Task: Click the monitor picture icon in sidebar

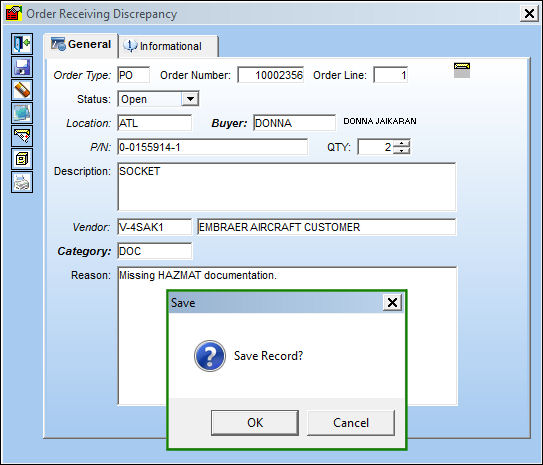Action: pos(22,113)
